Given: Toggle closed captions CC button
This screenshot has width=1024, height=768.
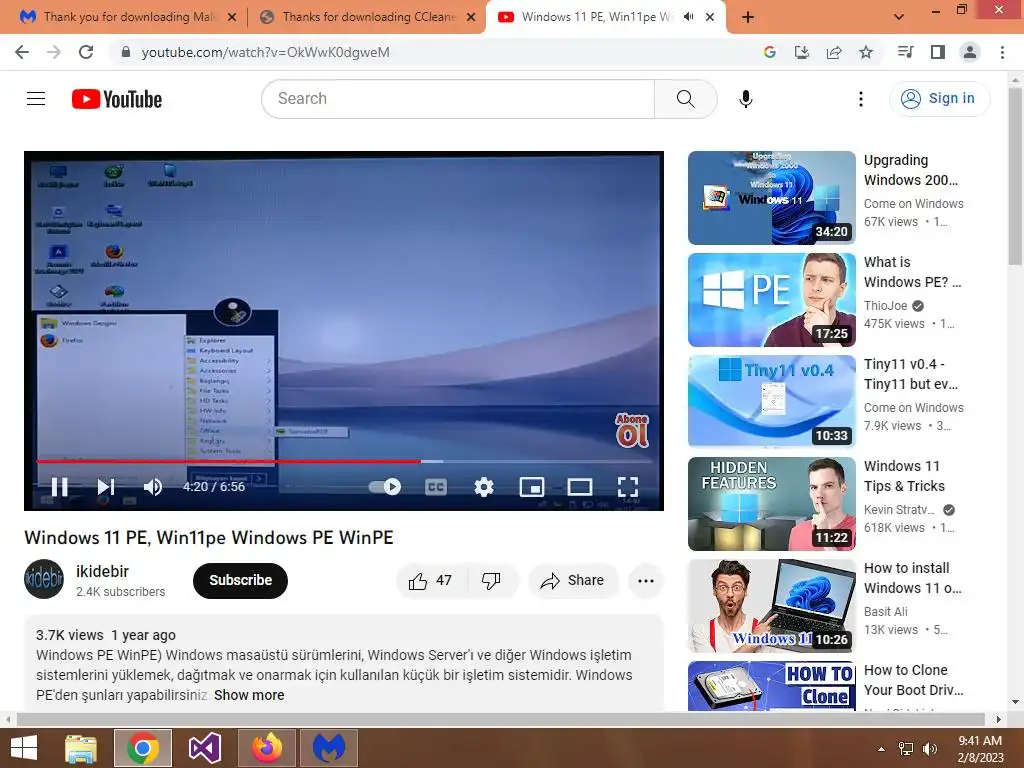Looking at the screenshot, I should (x=436, y=487).
